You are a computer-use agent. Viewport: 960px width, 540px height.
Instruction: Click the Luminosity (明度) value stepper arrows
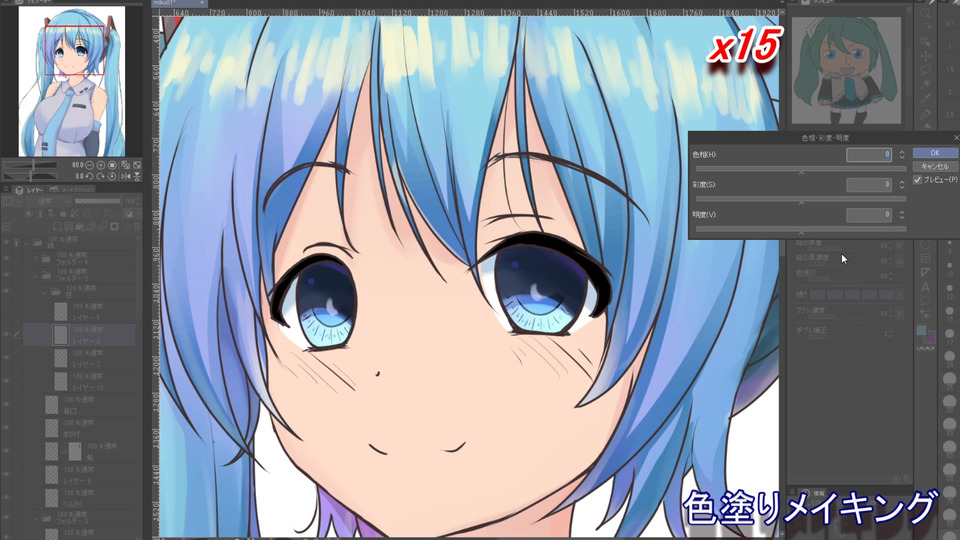(902, 214)
